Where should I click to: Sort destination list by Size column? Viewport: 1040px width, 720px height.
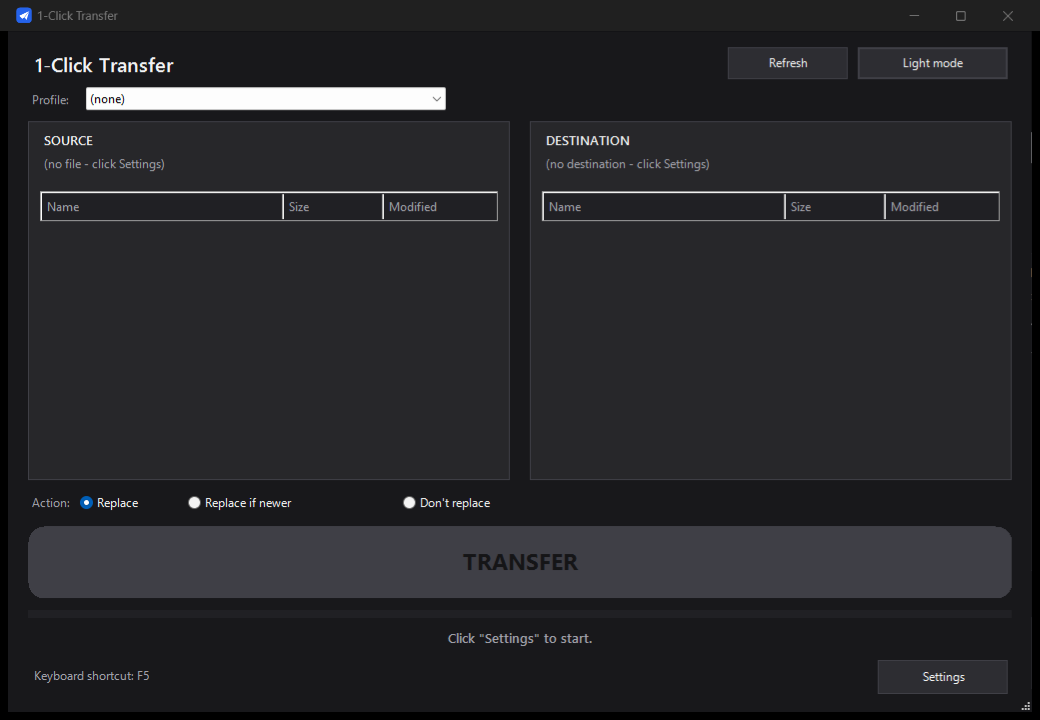pos(834,207)
